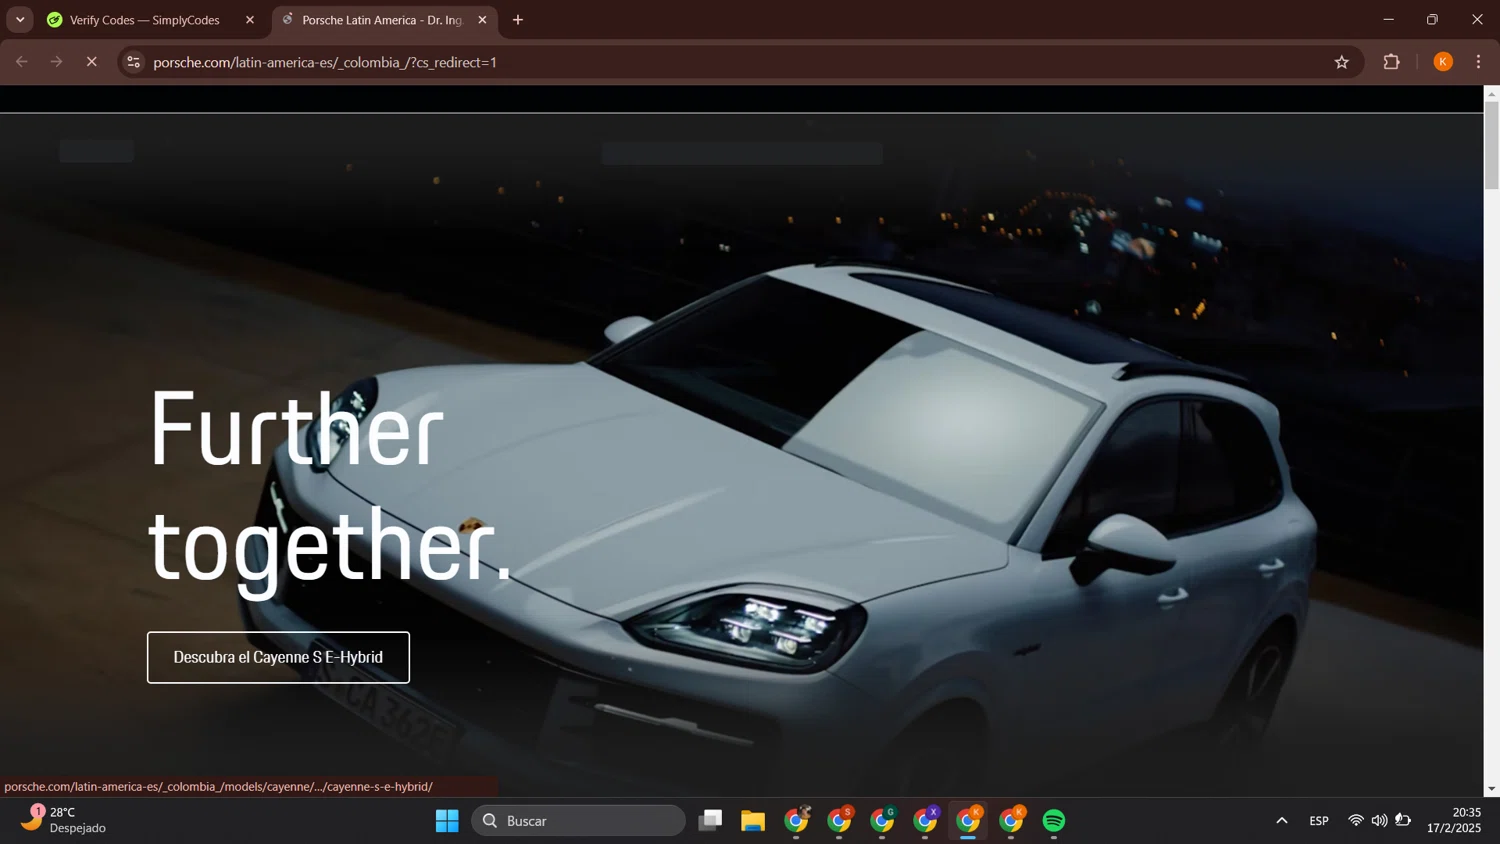Image resolution: width=1500 pixels, height=844 pixels.
Task: Go forward to the next page
Action: coord(57,62)
